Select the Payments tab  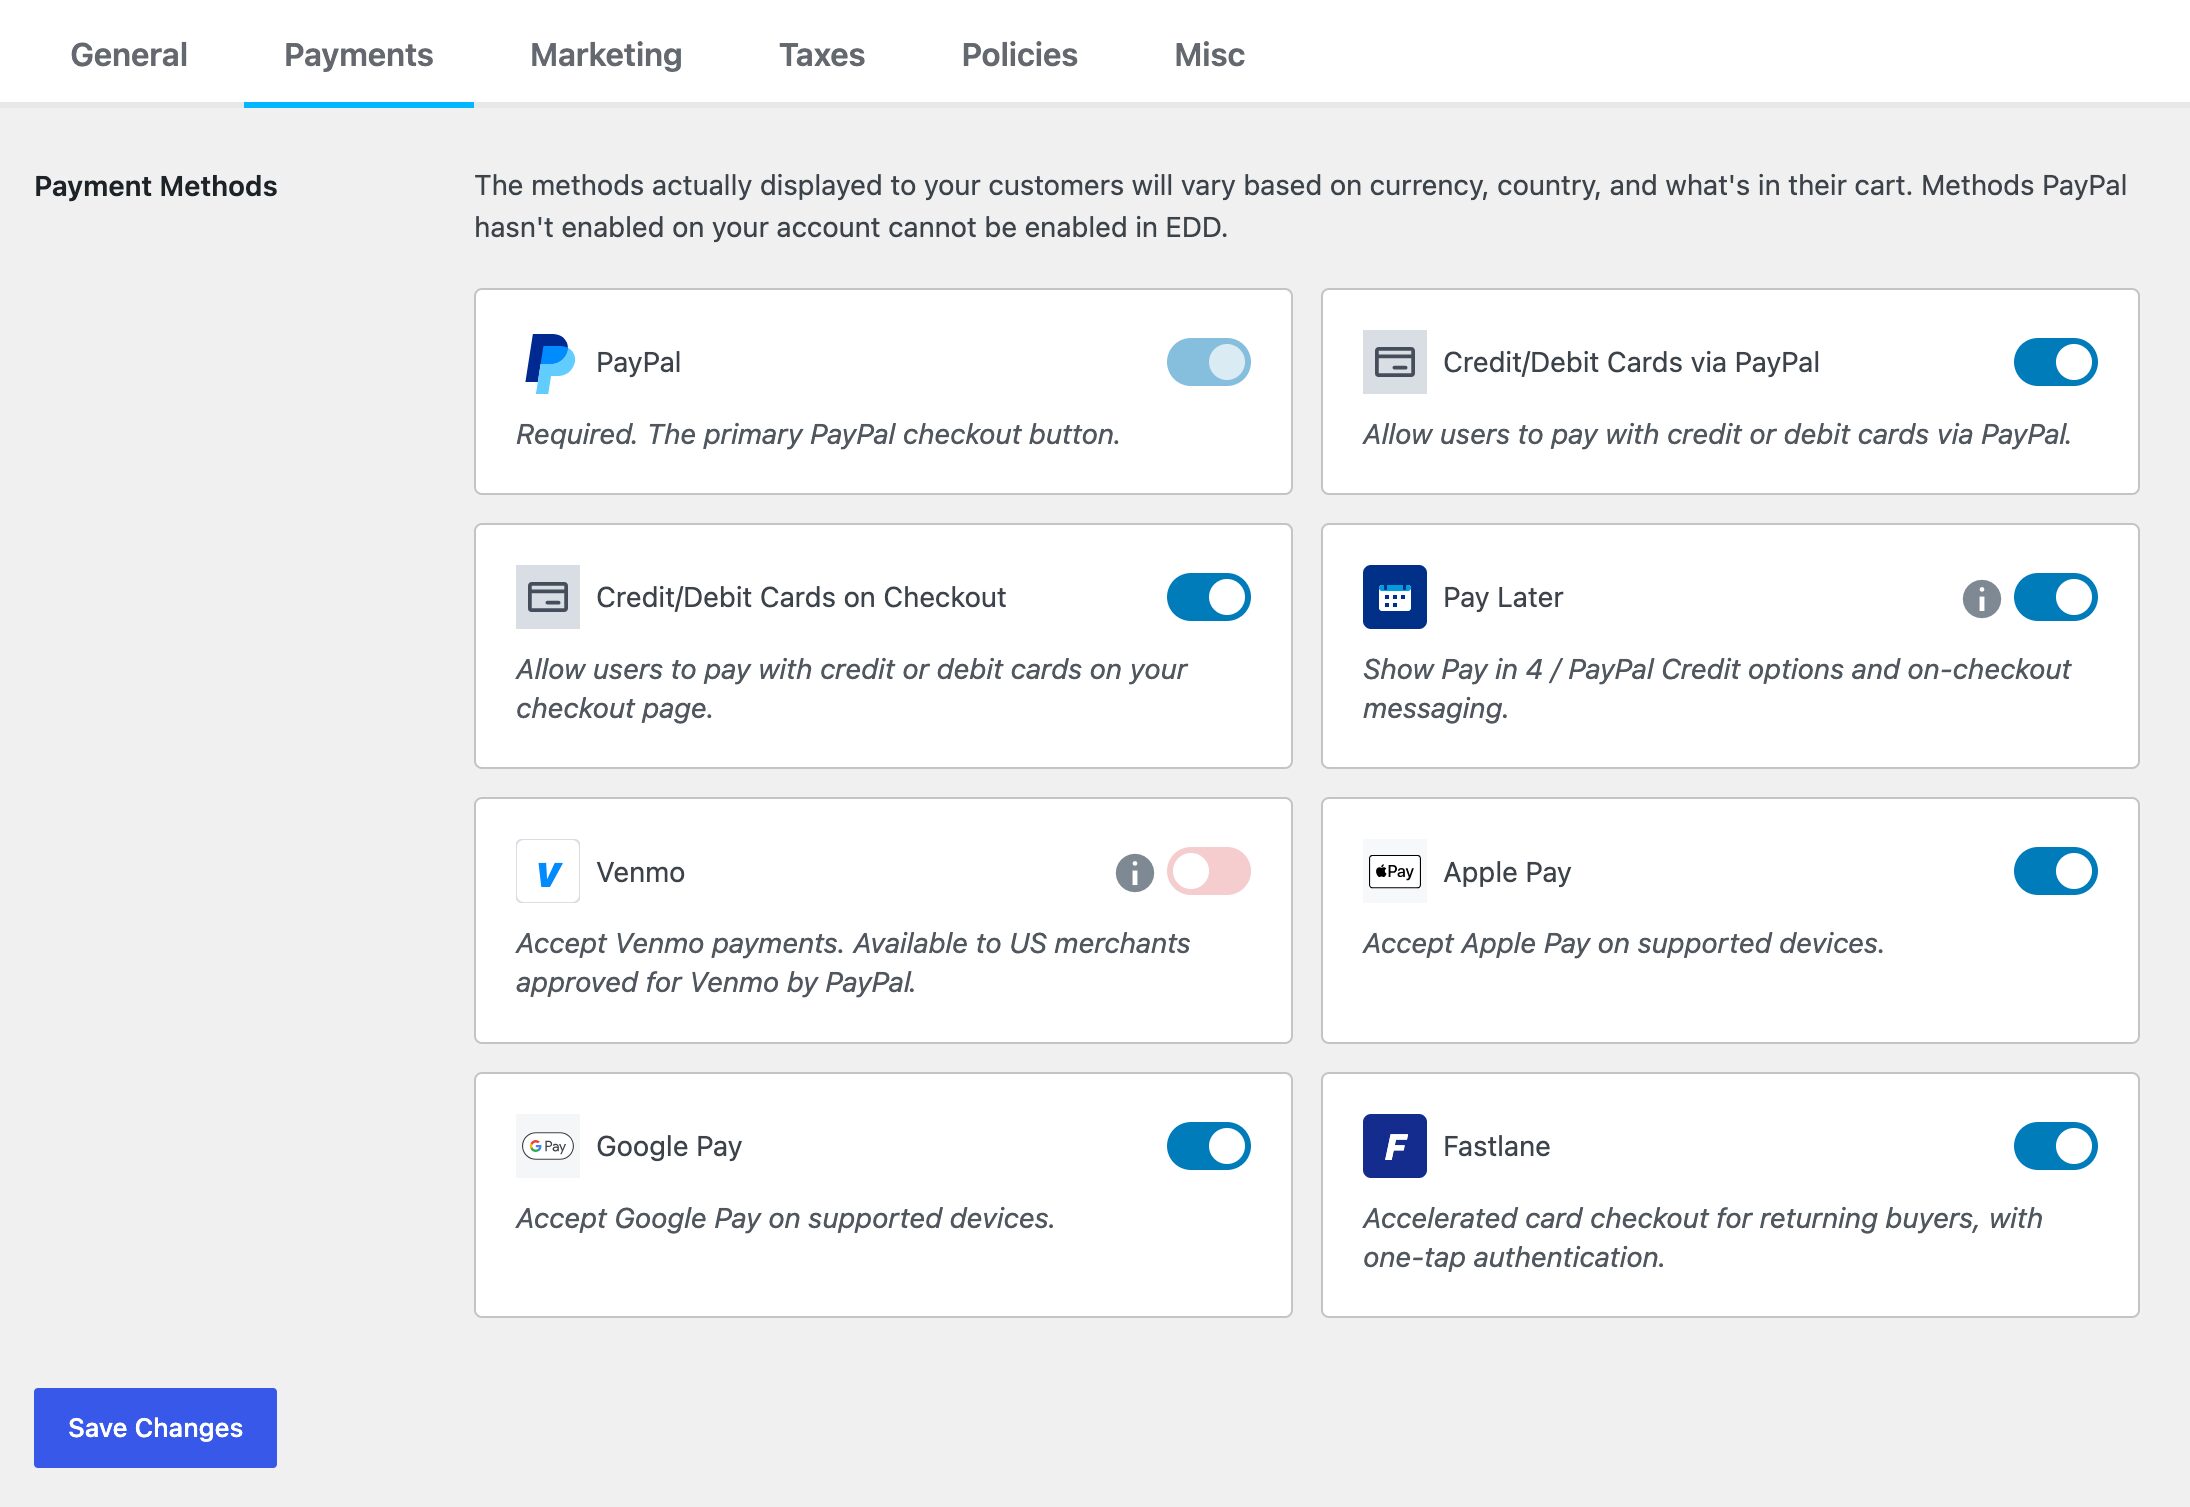coord(359,54)
